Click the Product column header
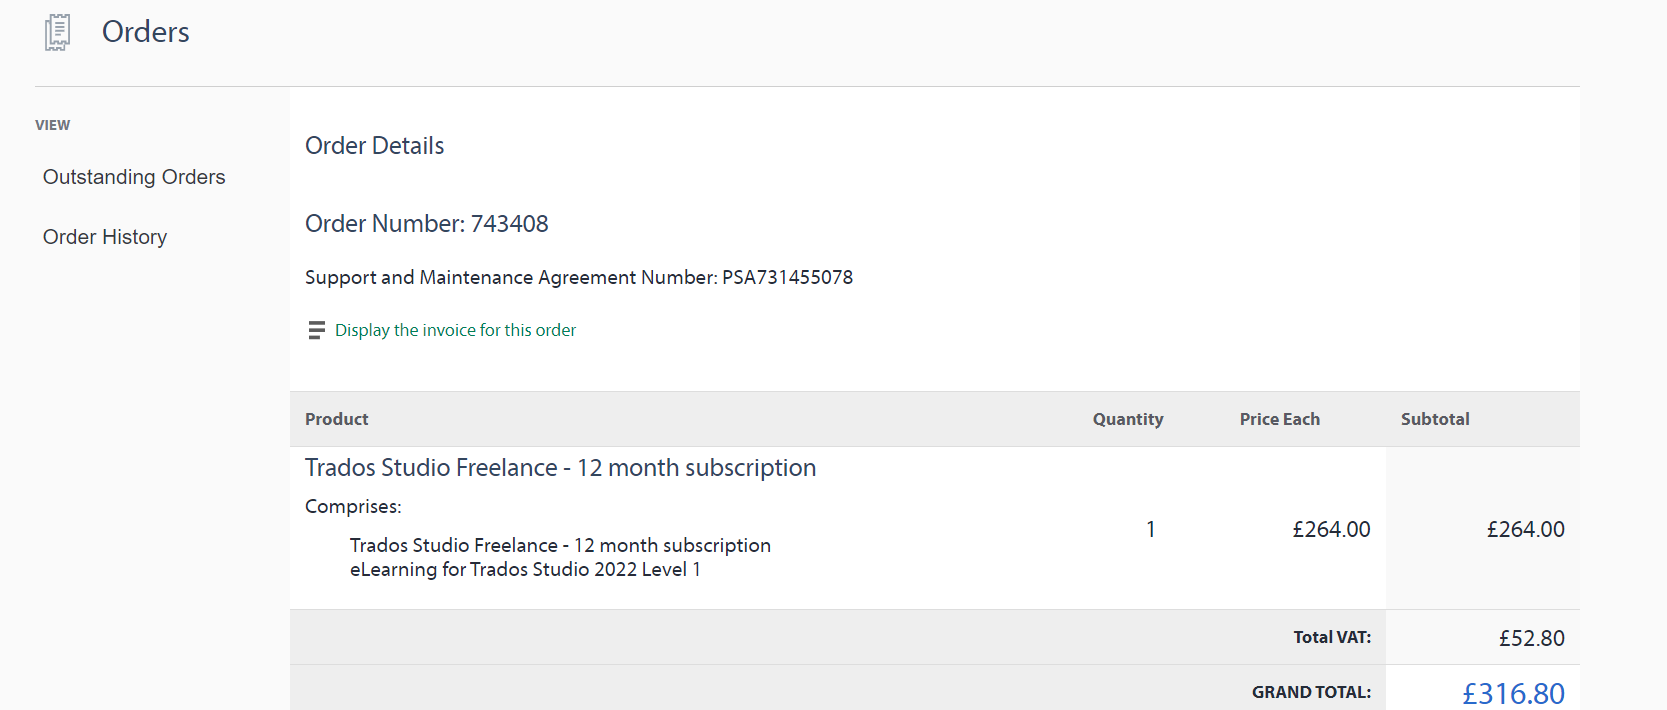The image size is (1667, 710). pyautogui.click(x=337, y=419)
